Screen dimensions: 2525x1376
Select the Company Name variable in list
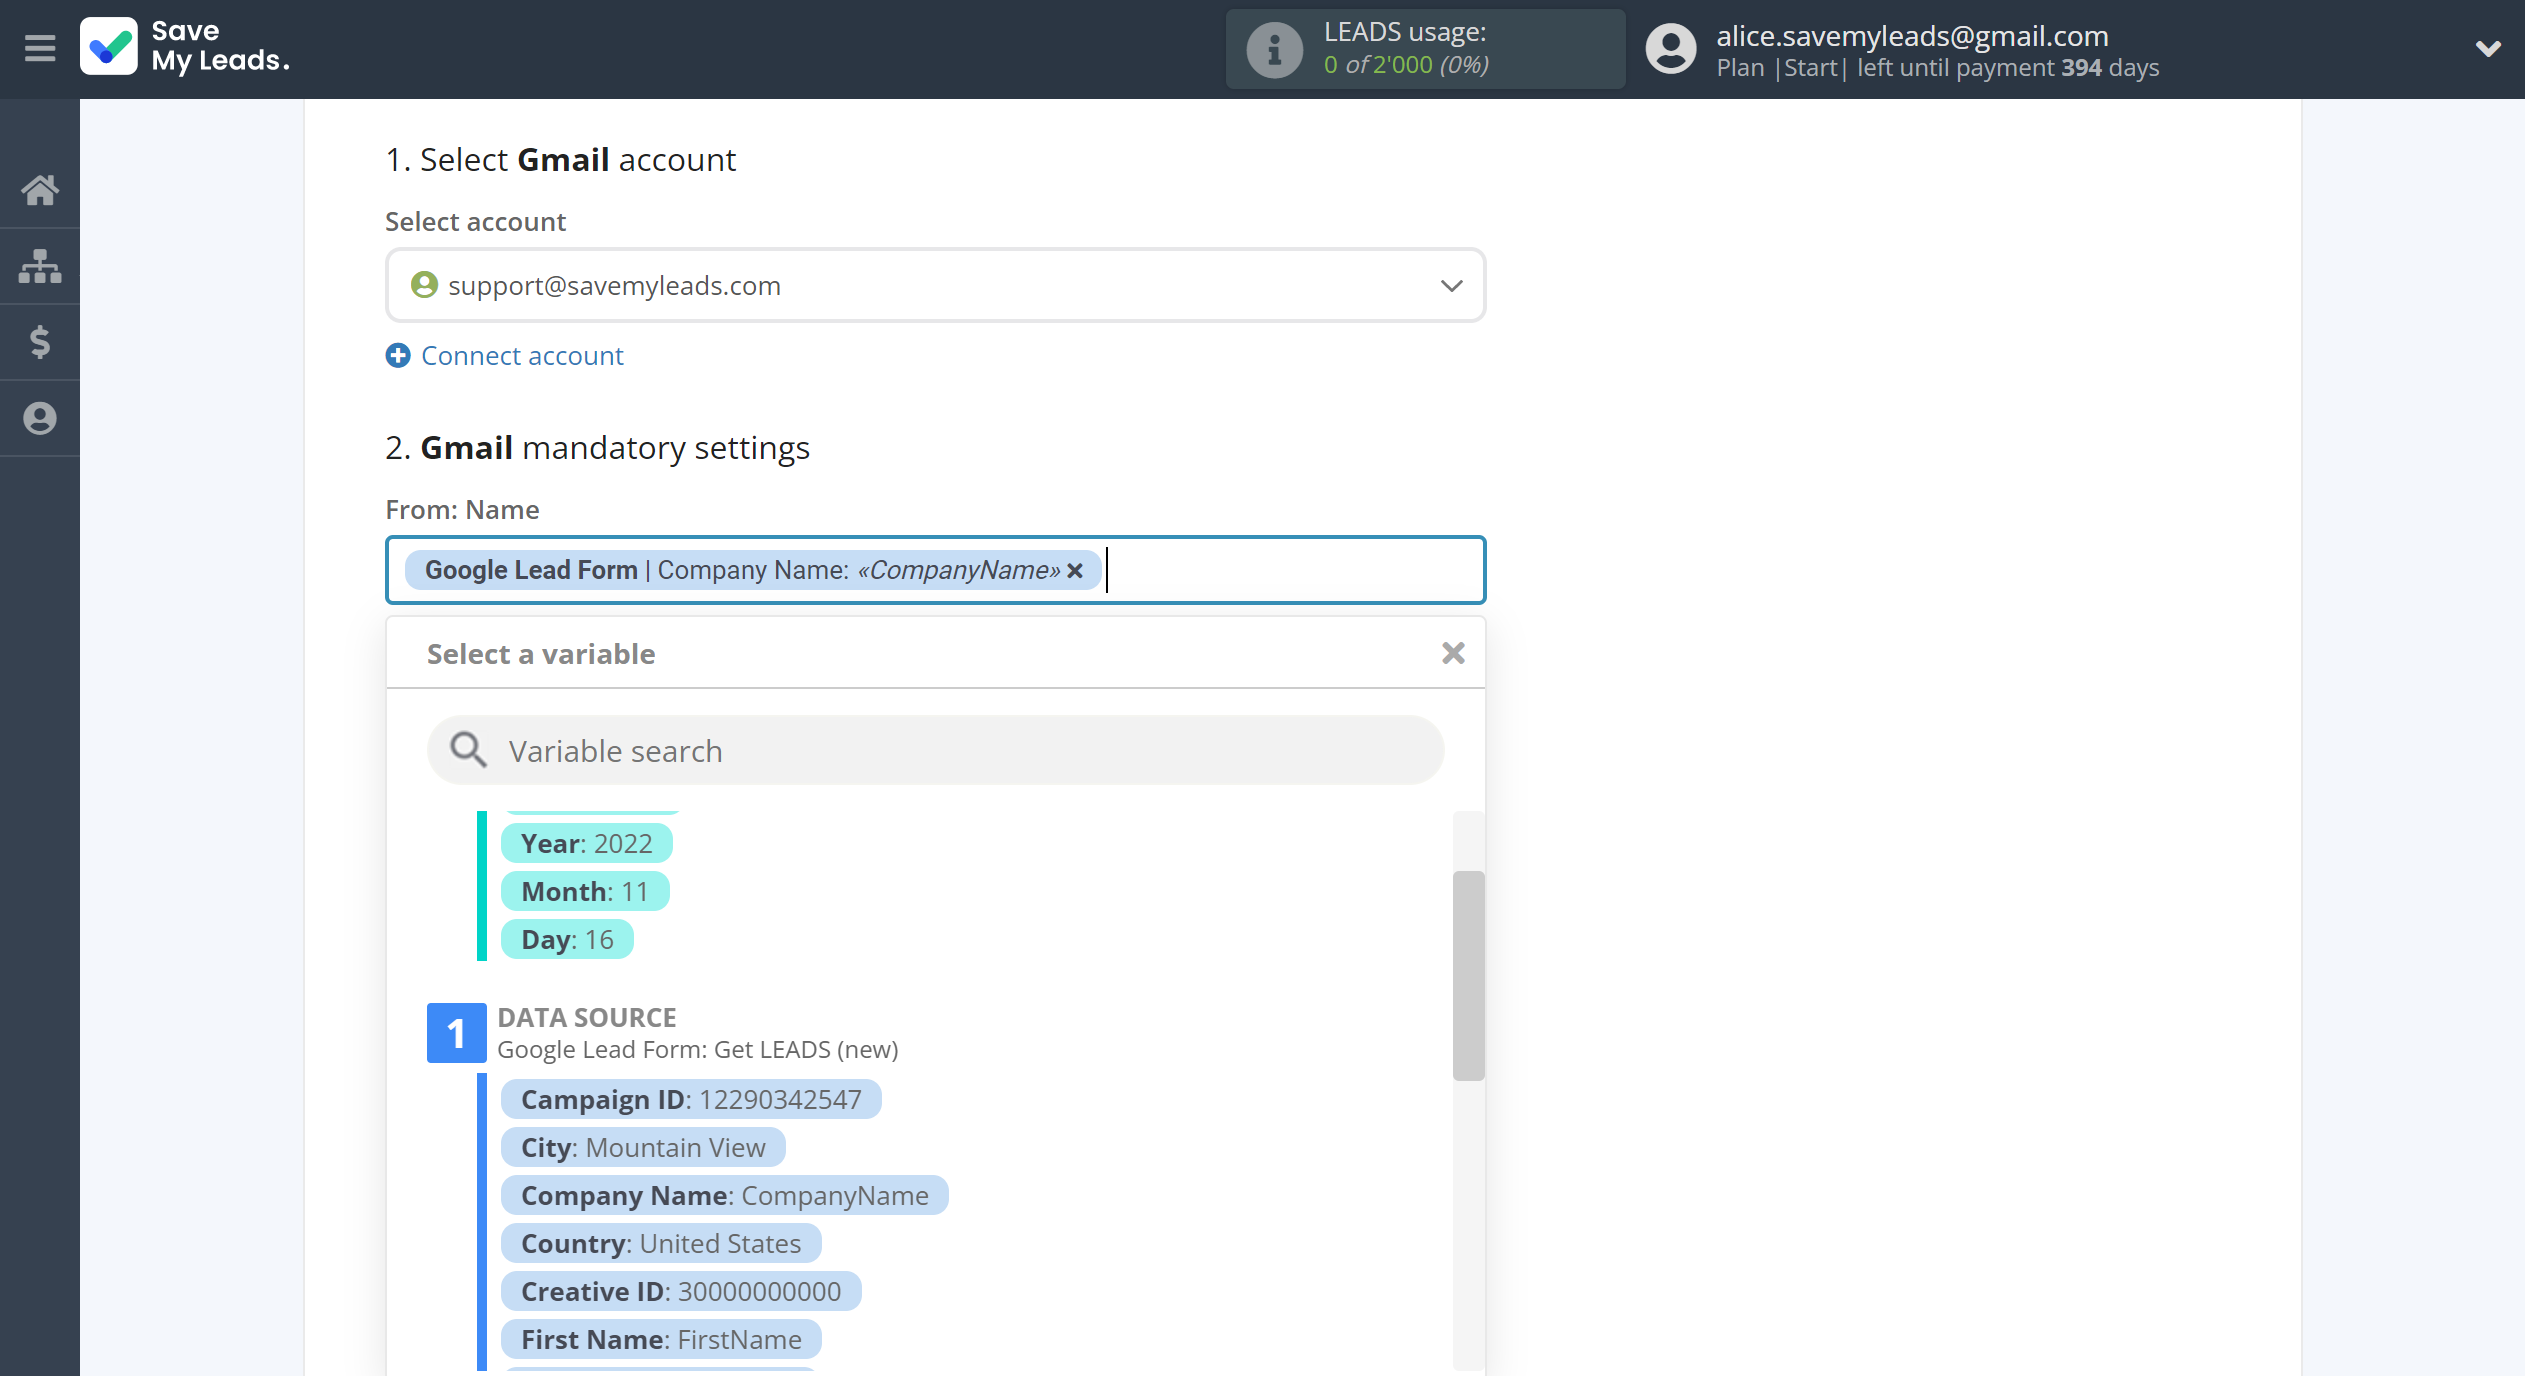click(724, 1195)
